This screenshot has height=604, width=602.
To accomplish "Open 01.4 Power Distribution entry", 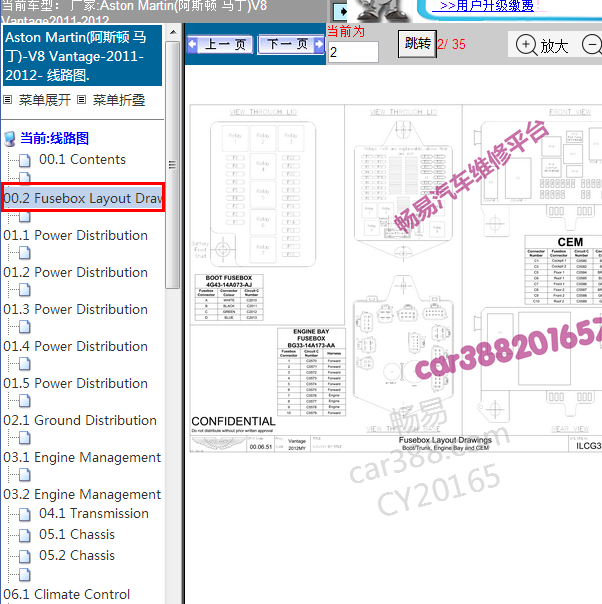I will [75, 346].
